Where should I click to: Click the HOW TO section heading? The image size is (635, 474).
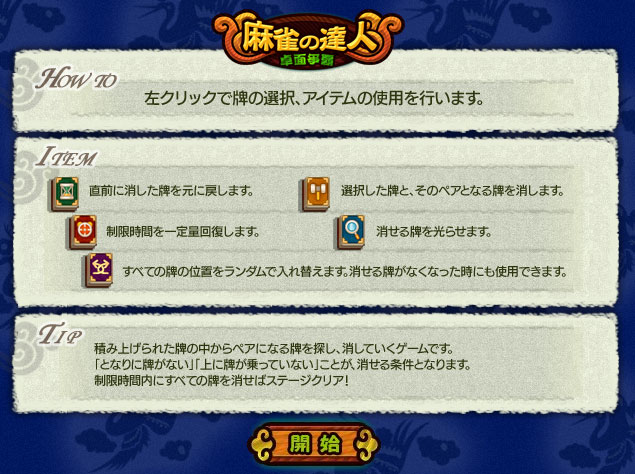click(77, 78)
